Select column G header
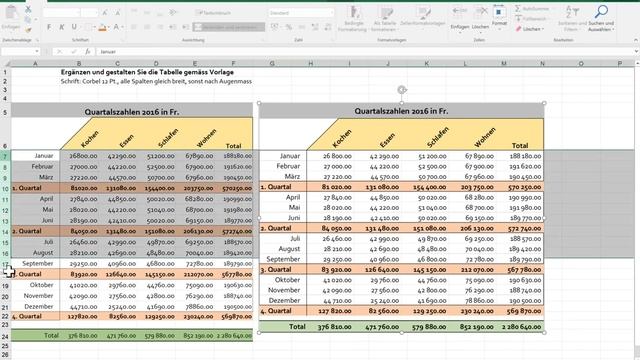The image size is (640, 360). tap(272, 63)
